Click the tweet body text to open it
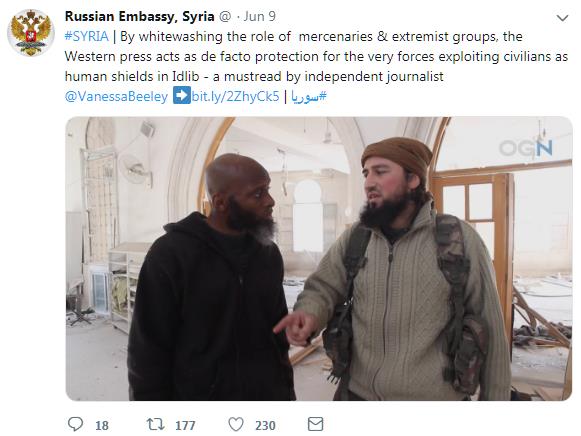 point(316,56)
